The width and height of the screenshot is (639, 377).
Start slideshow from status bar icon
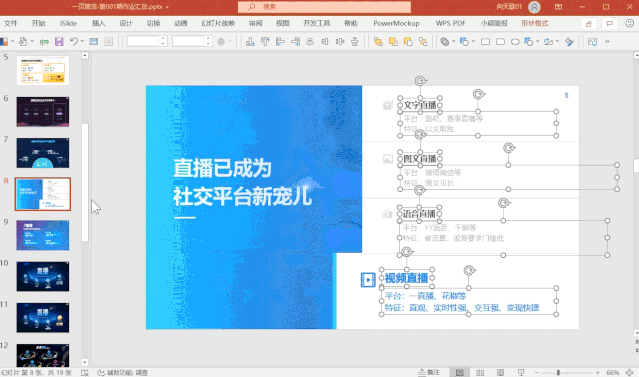tap(521, 373)
